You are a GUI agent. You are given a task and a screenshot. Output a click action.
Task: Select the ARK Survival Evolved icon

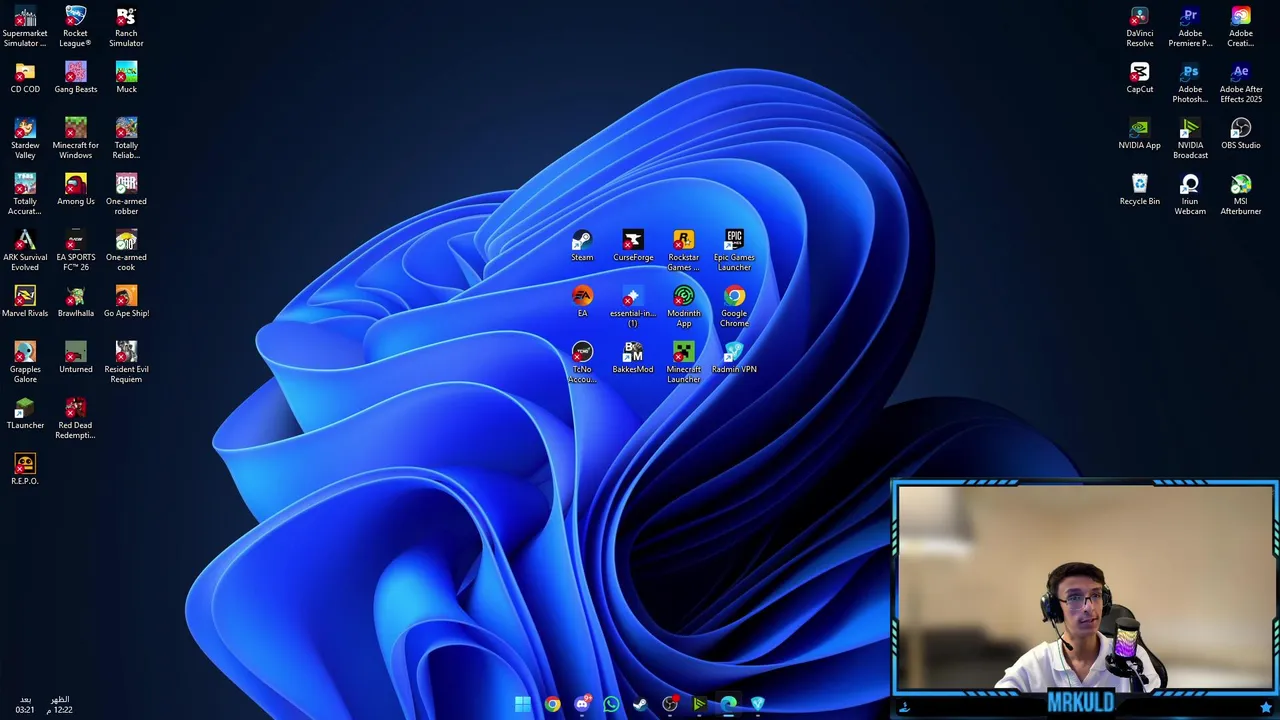[x=25, y=251]
